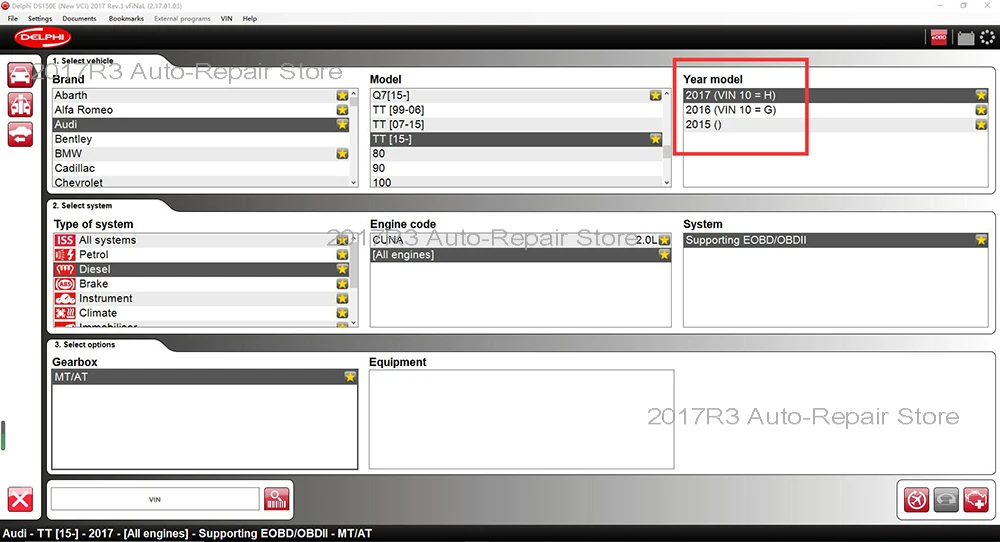Click the Petrol system type icon
The image size is (1000, 542).
coord(65,254)
